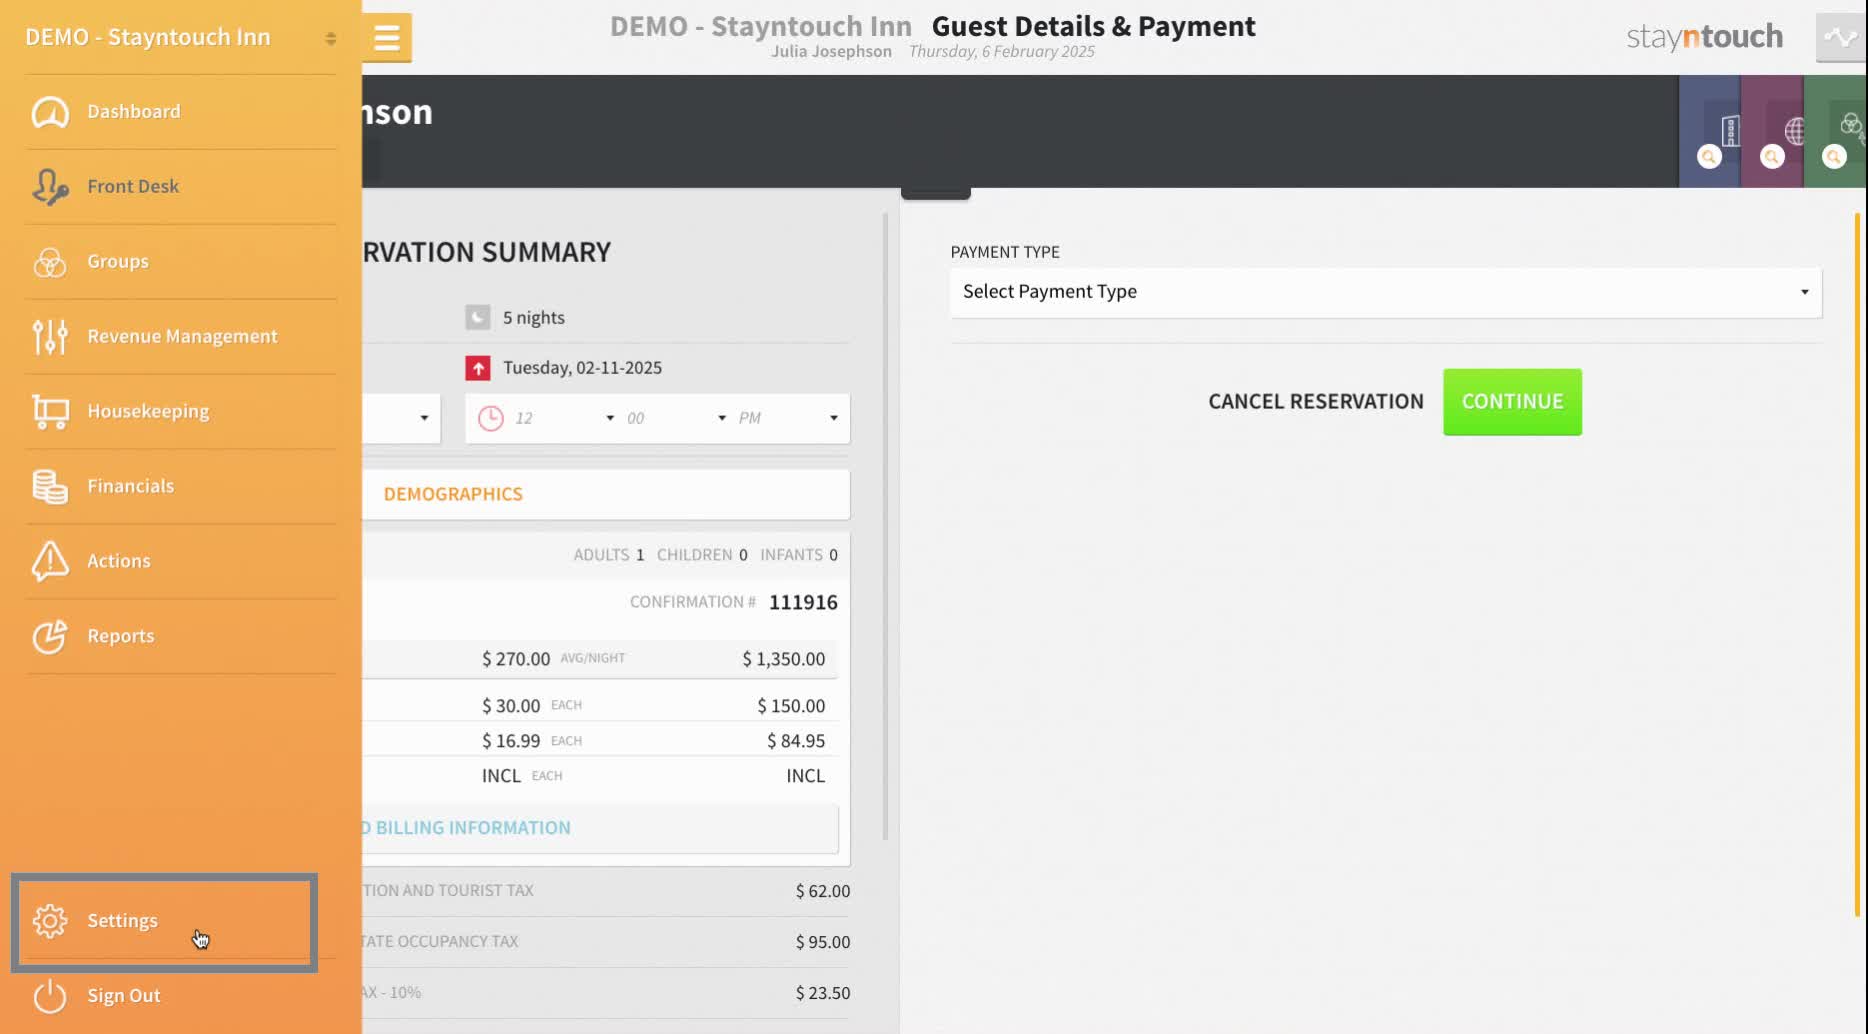This screenshot has height=1034, width=1868.
Task: Click the INFANTS 0 count
Action: pos(799,555)
